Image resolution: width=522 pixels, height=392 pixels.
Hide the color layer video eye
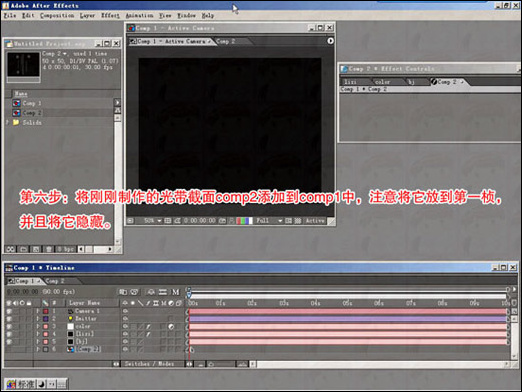(9, 327)
